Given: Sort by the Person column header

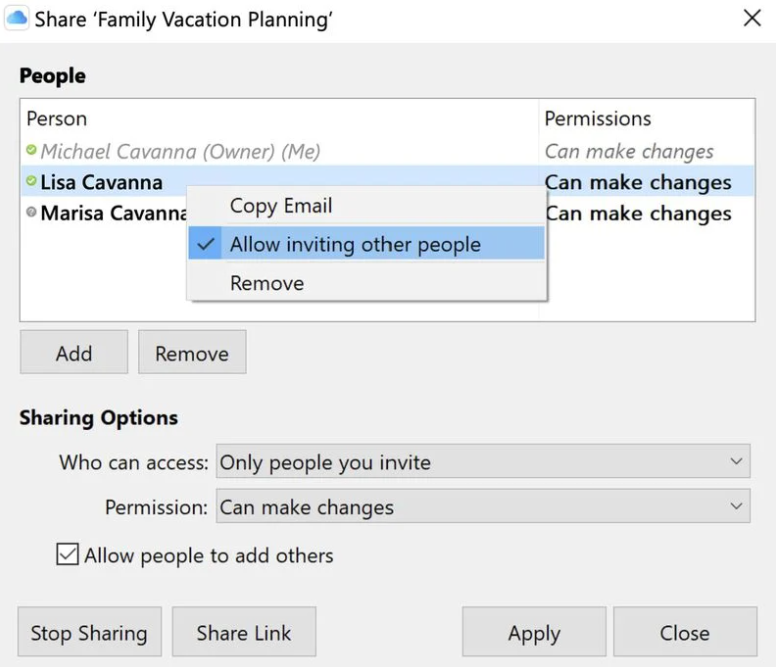Looking at the screenshot, I should tap(57, 119).
